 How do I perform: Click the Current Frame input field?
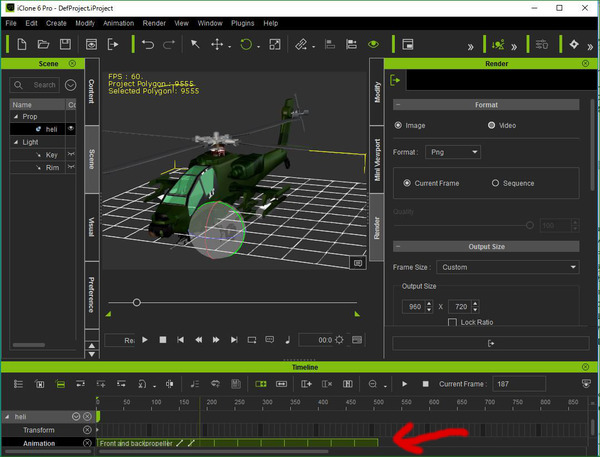pos(519,384)
